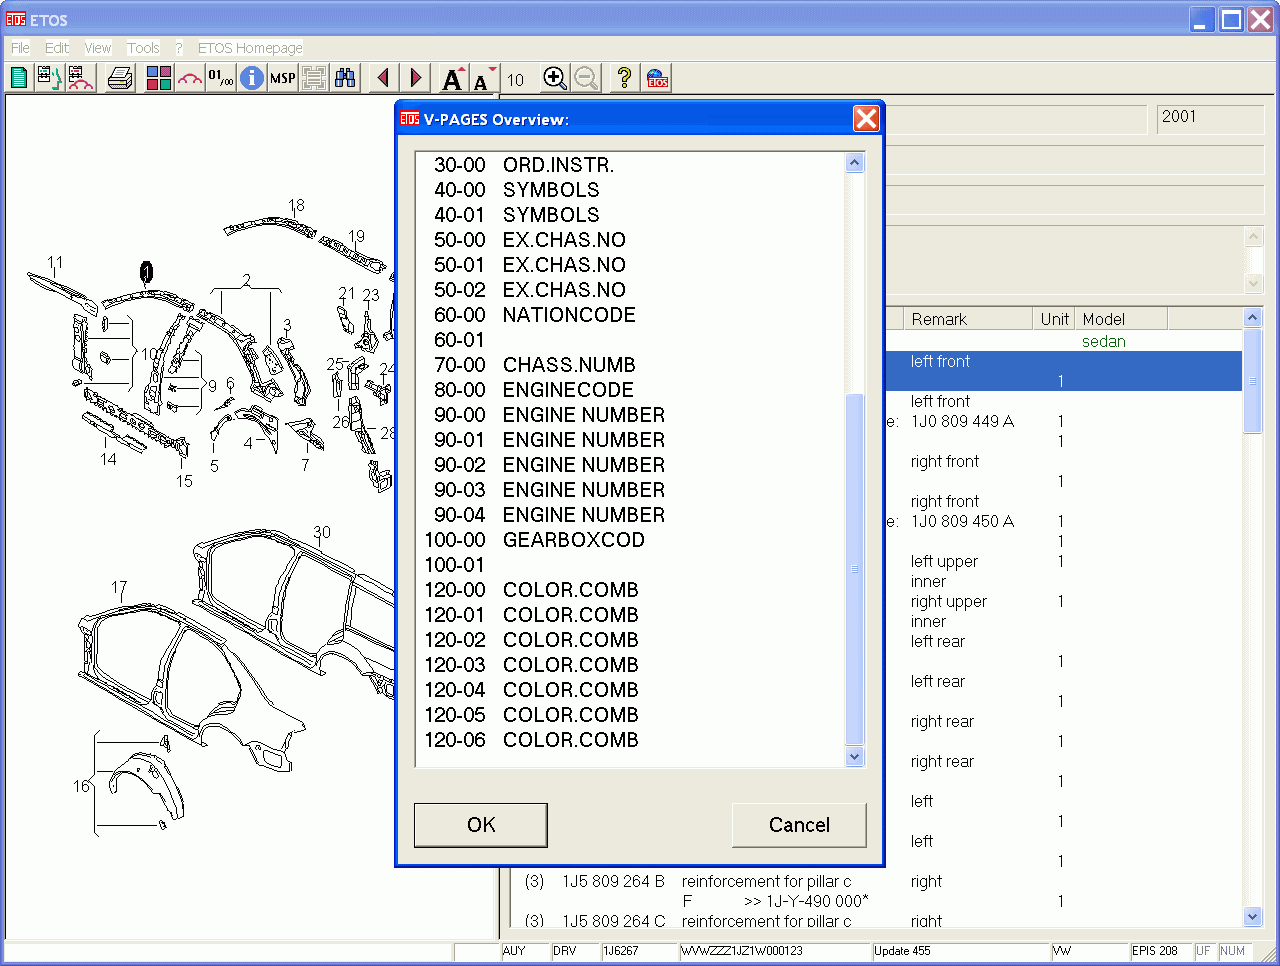The height and width of the screenshot is (966, 1280).
Task: Open the ETOS Homepage menu
Action: [x=250, y=48]
